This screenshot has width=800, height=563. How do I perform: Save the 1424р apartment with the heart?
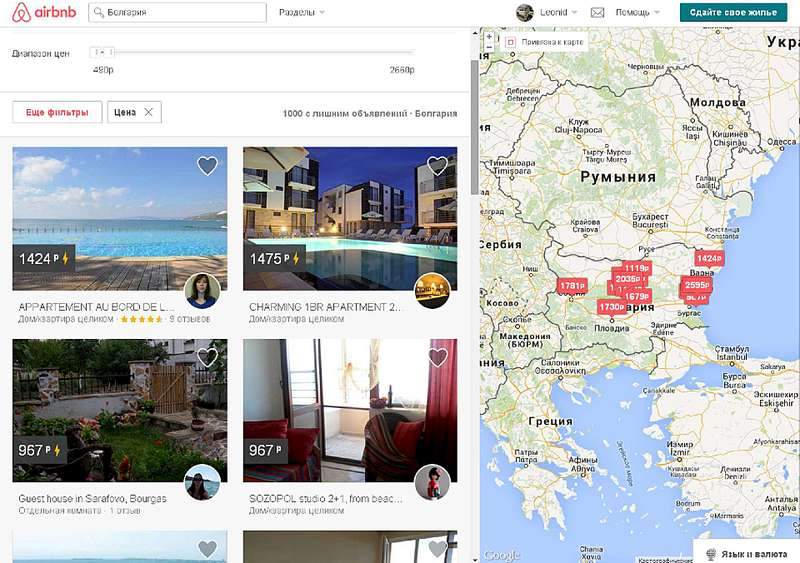[207, 166]
